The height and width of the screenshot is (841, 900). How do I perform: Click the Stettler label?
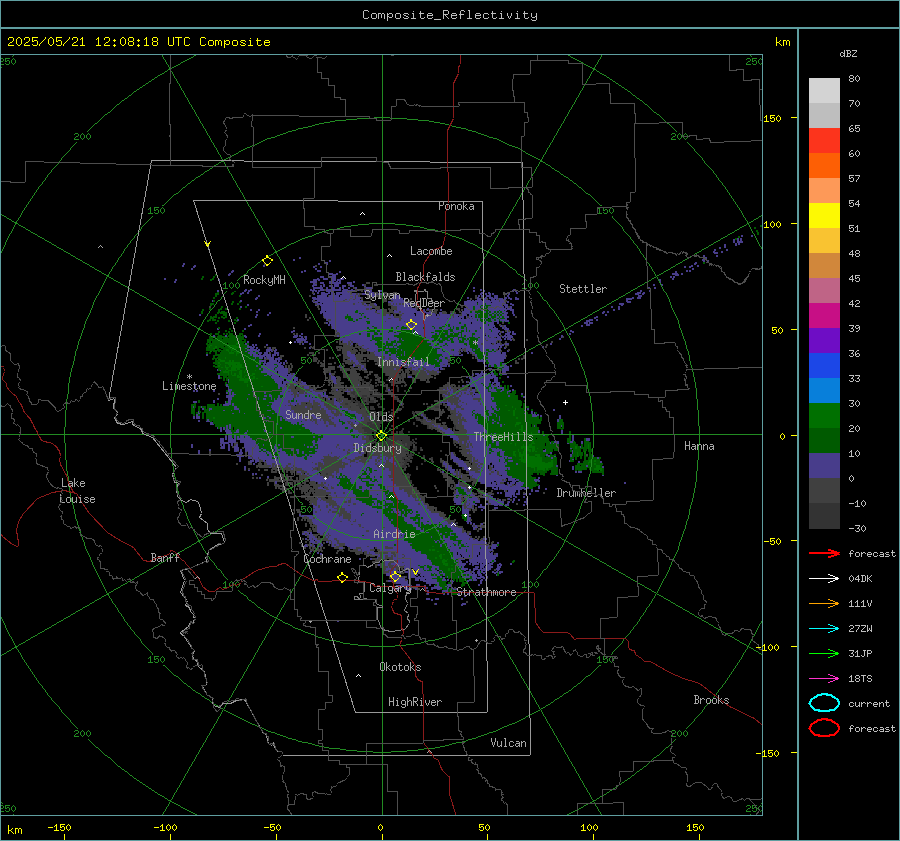583,289
